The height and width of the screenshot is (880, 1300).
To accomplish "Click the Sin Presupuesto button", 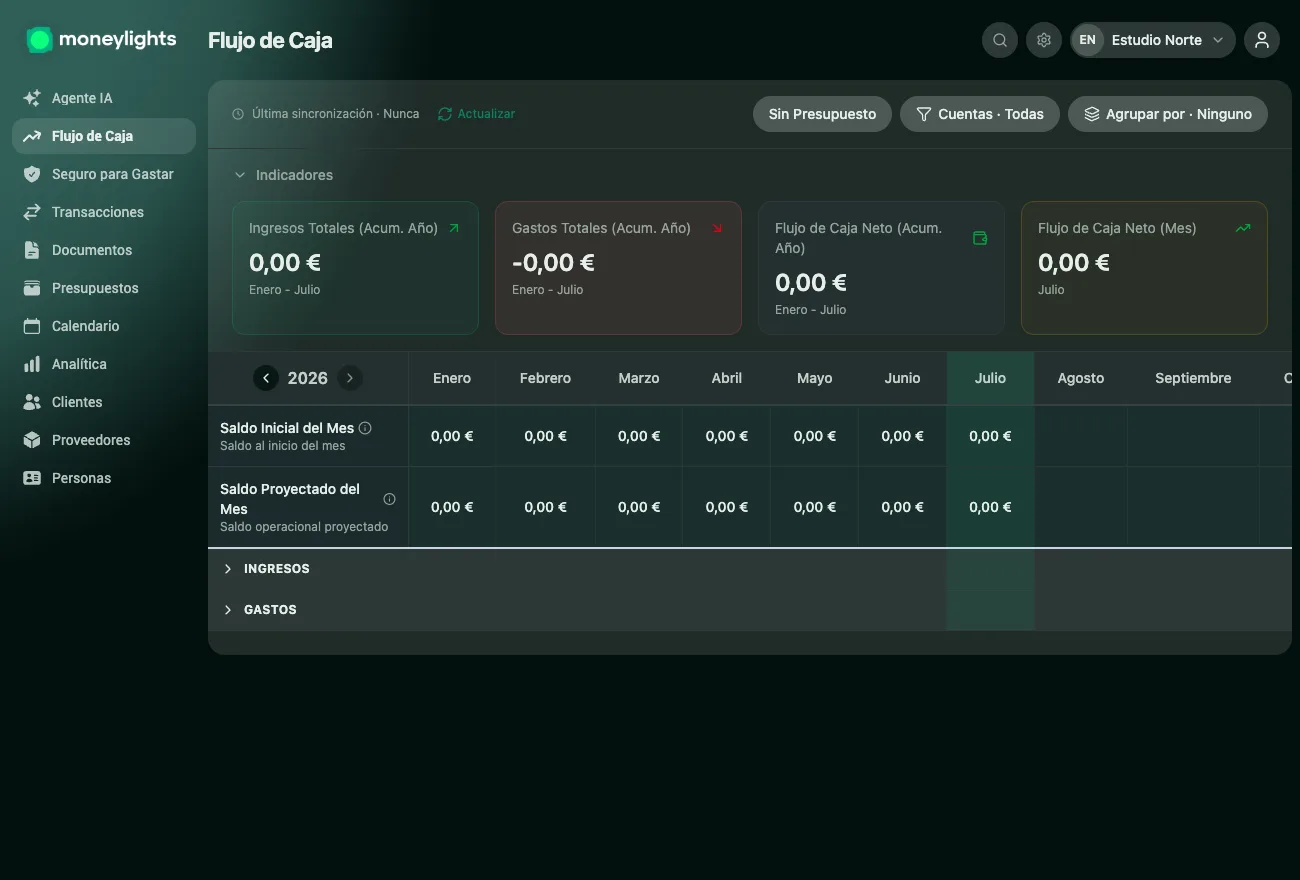I will [822, 114].
